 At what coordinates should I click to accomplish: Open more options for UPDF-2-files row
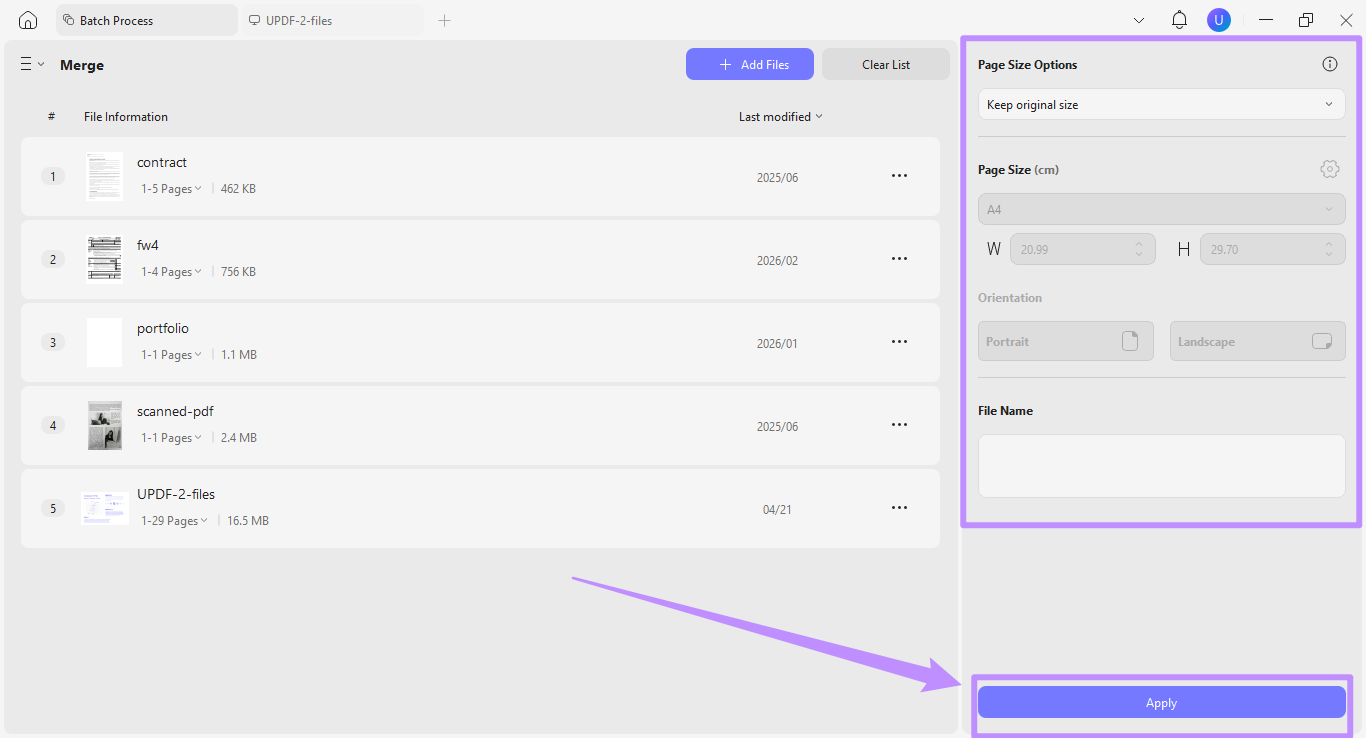coord(899,508)
